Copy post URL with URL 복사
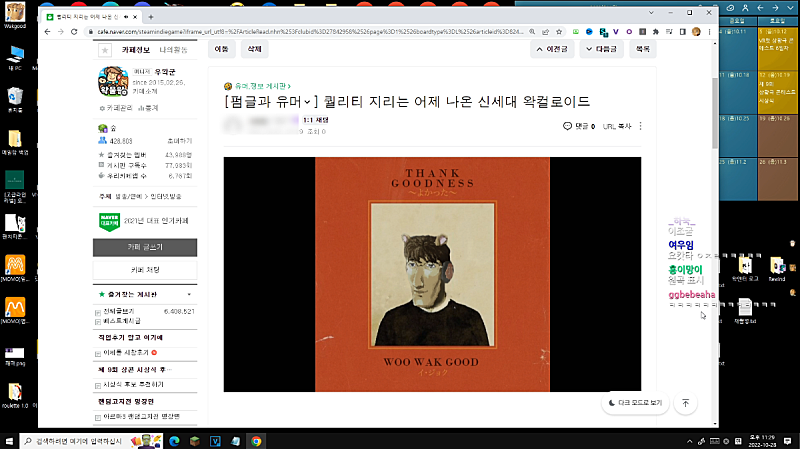The height and width of the screenshot is (449, 800). [x=617, y=126]
